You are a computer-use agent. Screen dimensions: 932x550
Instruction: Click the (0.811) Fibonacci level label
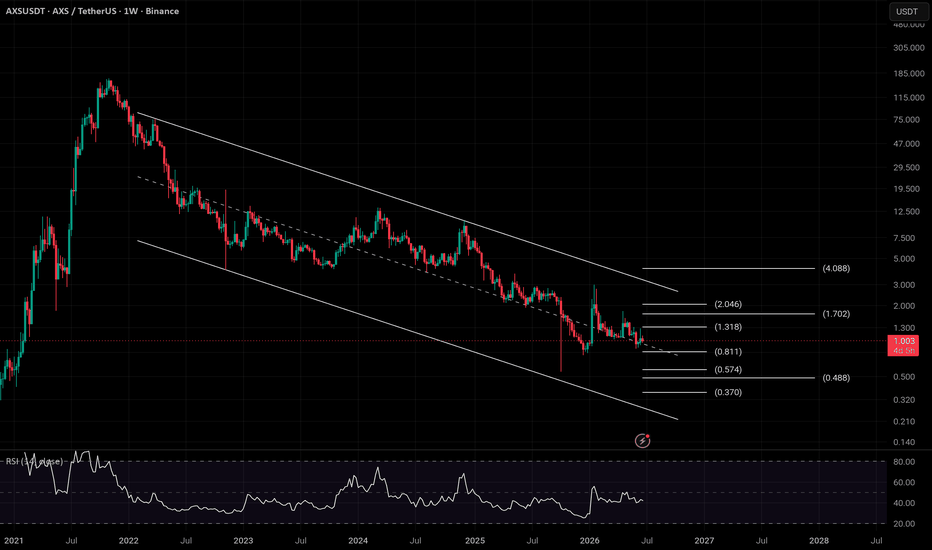pos(728,351)
